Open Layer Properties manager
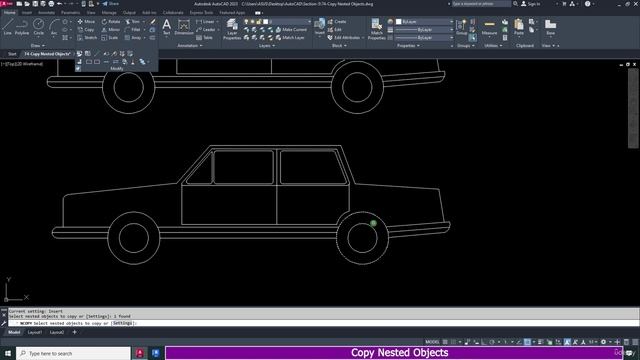This screenshot has height=360, width=640. 232,29
